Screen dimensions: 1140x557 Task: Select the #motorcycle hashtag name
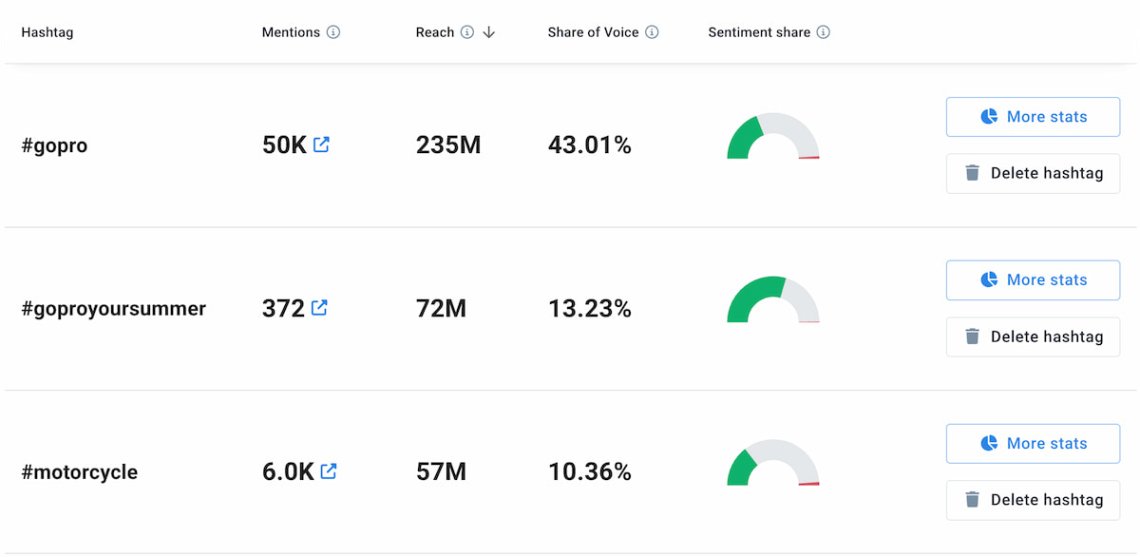[x=79, y=473]
